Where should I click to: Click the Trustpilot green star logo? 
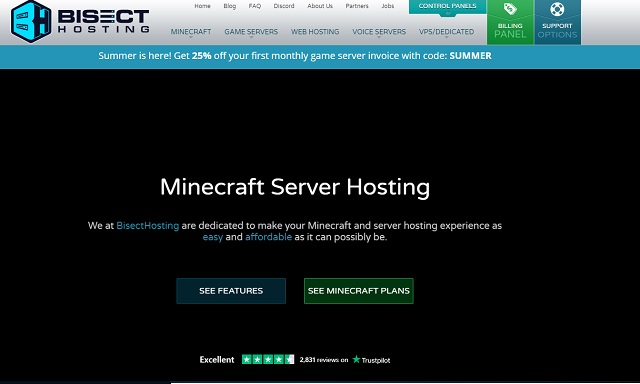(x=356, y=359)
